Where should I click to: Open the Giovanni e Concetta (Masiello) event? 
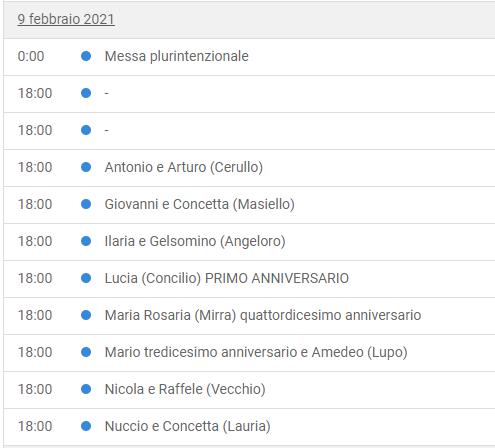pyautogui.click(x=200, y=204)
